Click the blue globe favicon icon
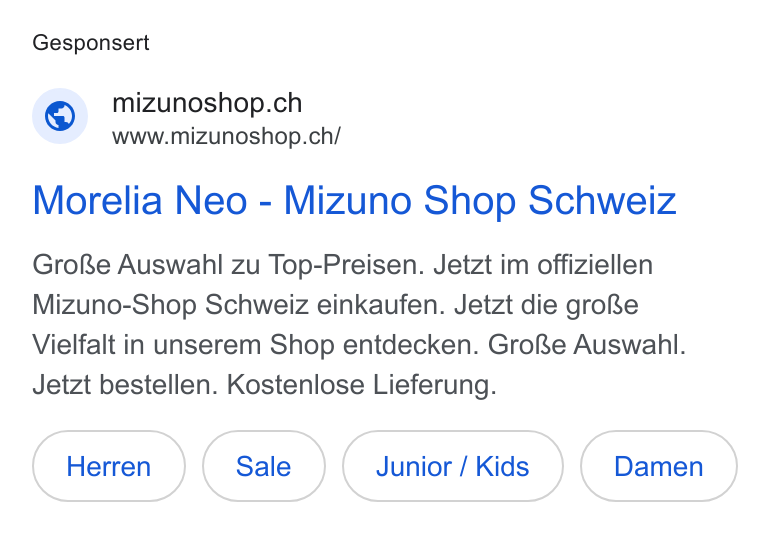Screen dimensions: 760x534 [60, 116]
